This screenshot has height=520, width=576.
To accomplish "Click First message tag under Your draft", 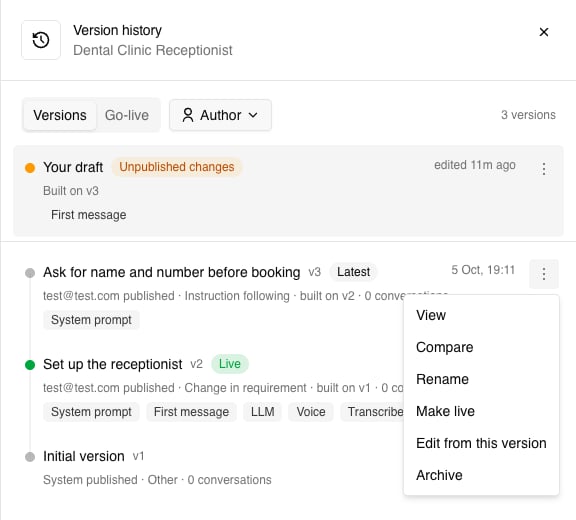I will tap(89, 214).
